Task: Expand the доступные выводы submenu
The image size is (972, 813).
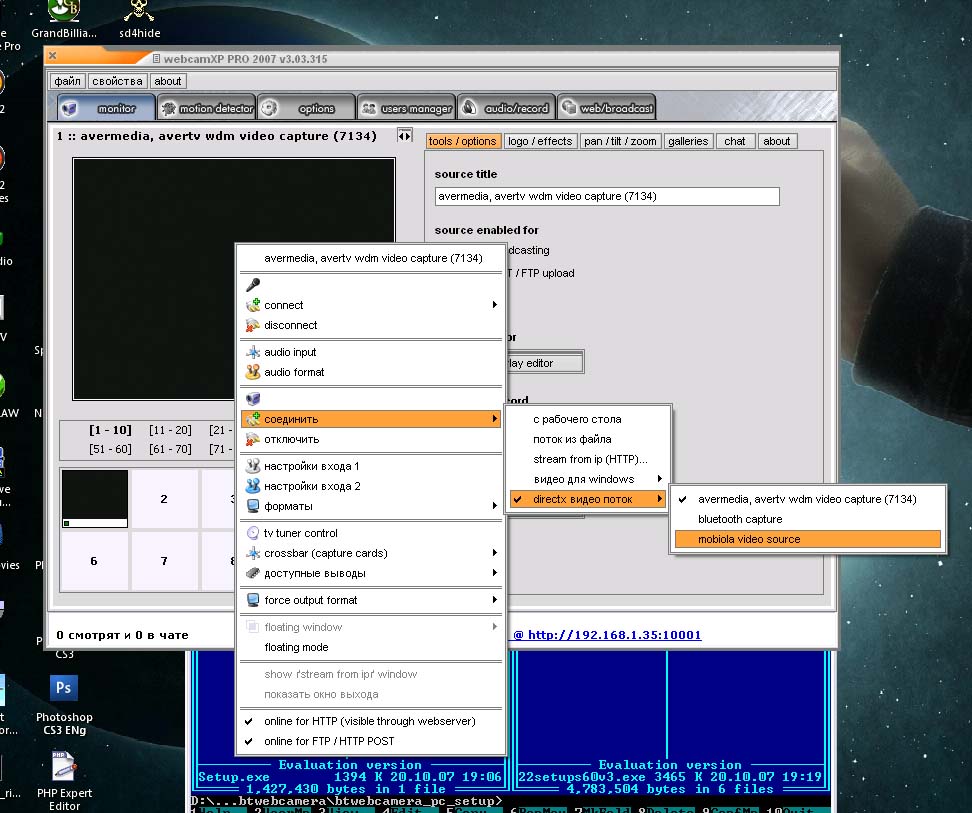Action: click(371, 573)
